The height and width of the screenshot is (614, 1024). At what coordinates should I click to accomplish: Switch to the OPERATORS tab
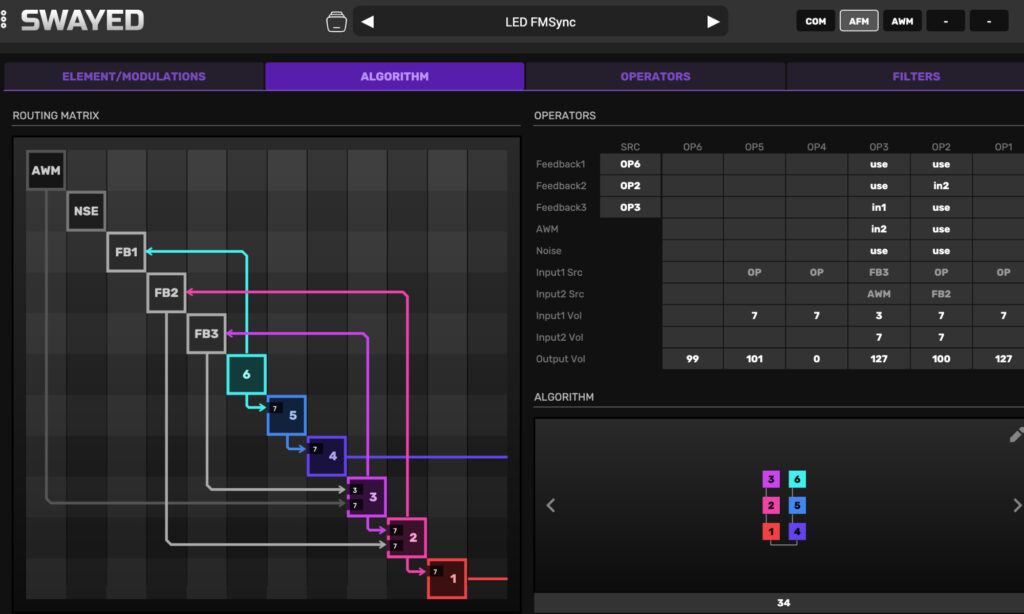click(655, 76)
